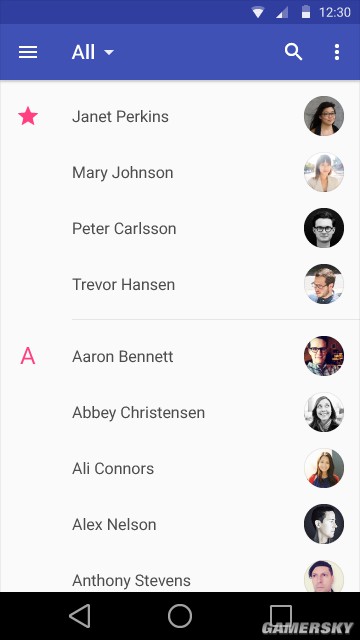
Task: Open Janet Perkins contact
Action: [x=180, y=116]
